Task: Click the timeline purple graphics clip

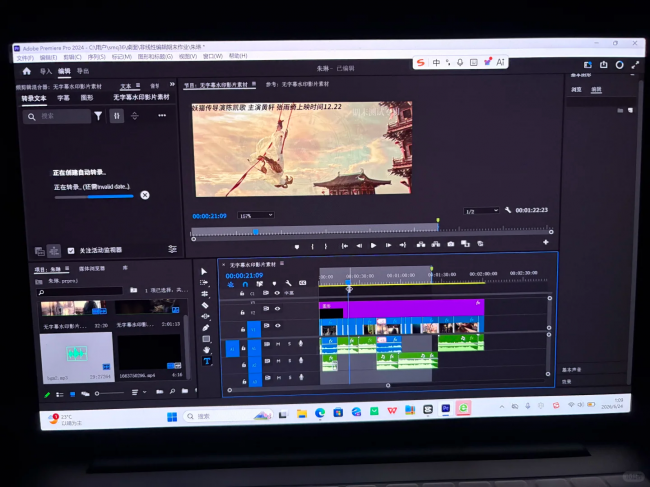Action: (401, 309)
